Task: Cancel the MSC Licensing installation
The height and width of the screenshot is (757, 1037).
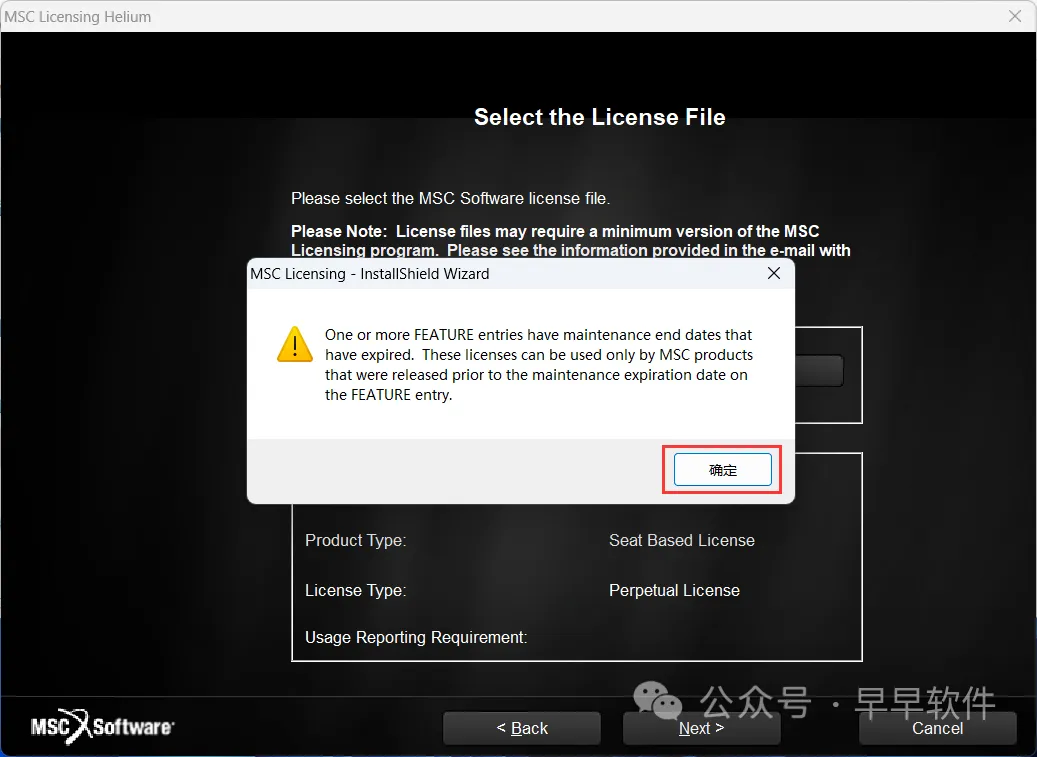Action: pos(937,728)
